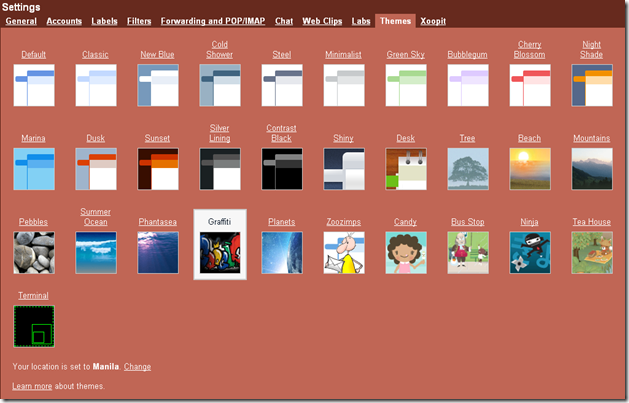The height and width of the screenshot is (403, 629).
Task: Select the Default theme thumbnail
Action: click(34, 85)
